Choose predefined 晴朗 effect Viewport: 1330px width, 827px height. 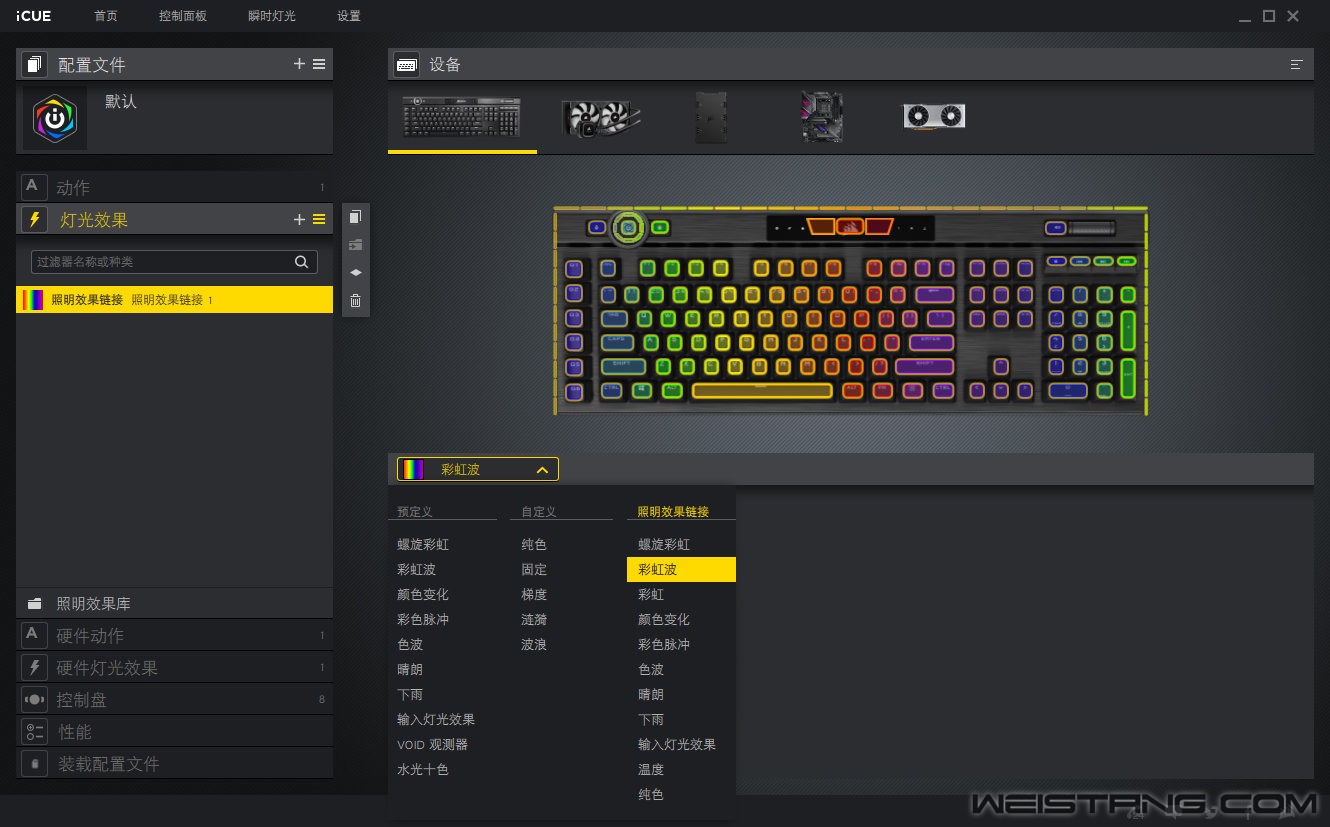click(410, 670)
